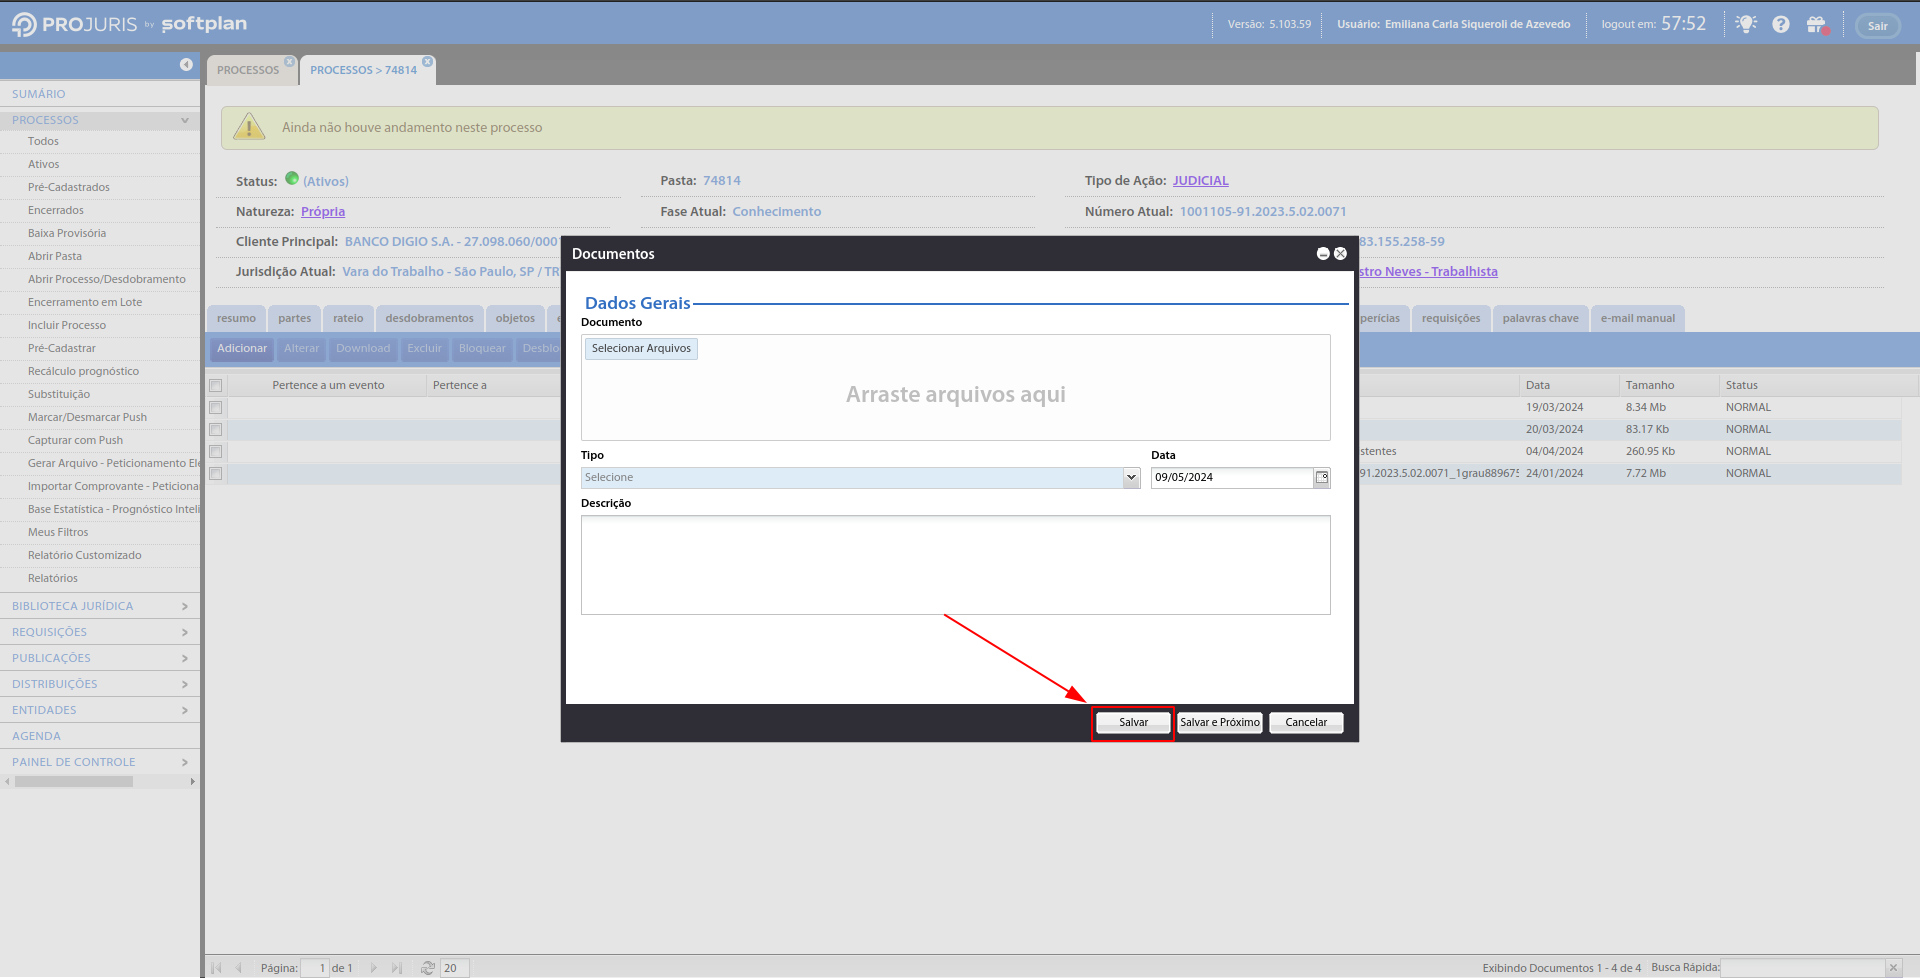Open the Tipo dropdown
The height and width of the screenshot is (978, 1920).
[x=1131, y=478]
